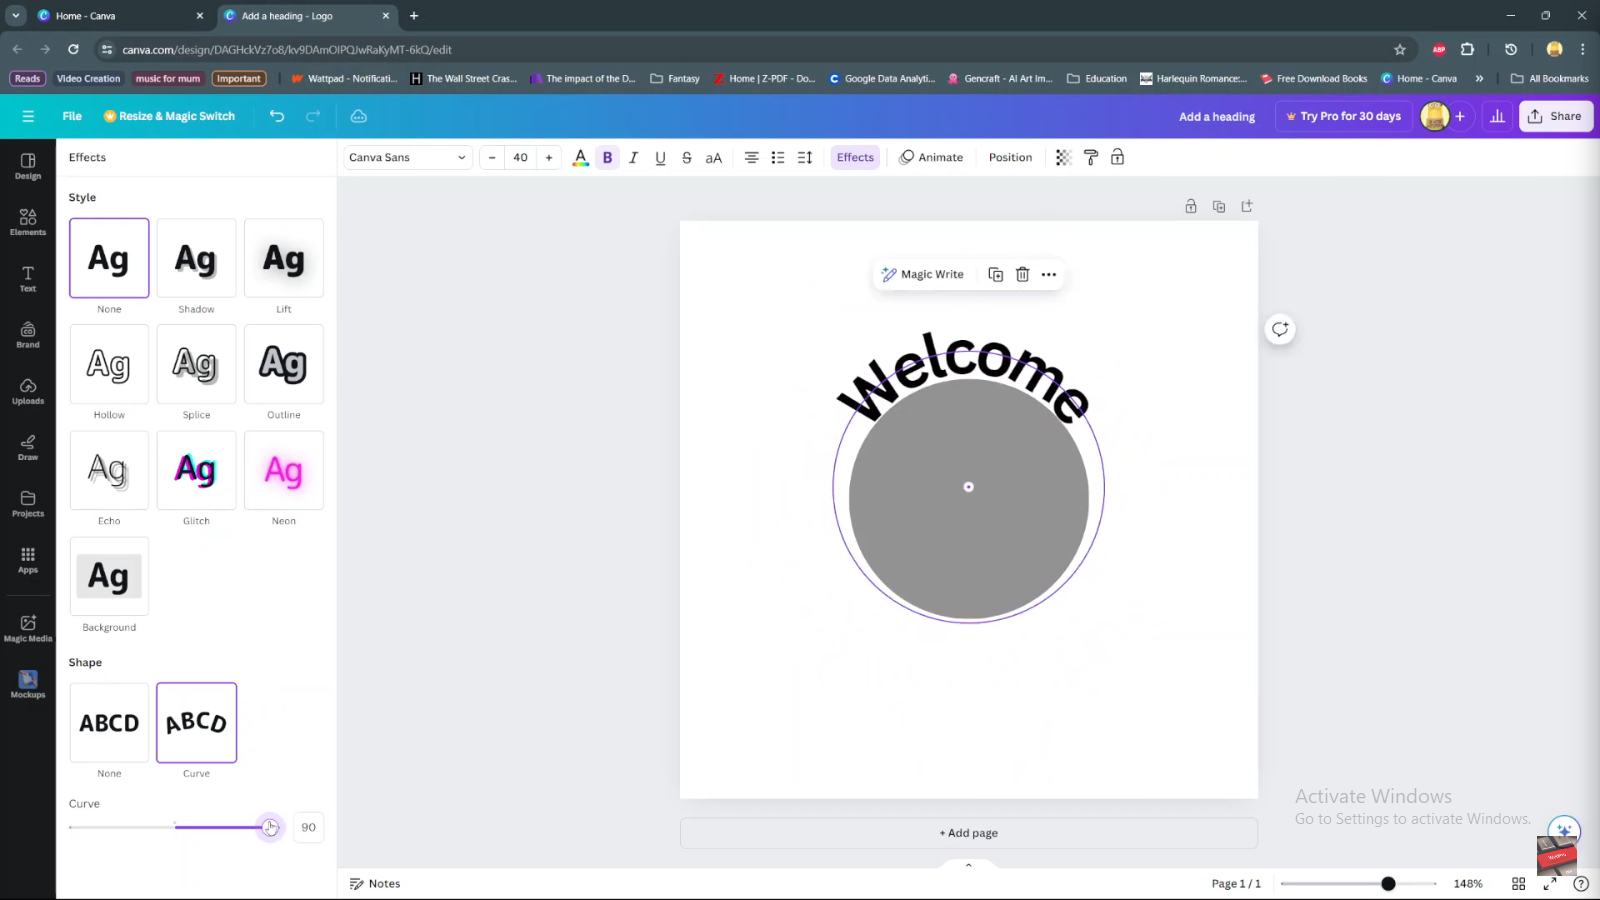This screenshot has height=900, width=1600.
Task: Click the zoom slider handle
Action: pyautogui.click(x=1388, y=884)
